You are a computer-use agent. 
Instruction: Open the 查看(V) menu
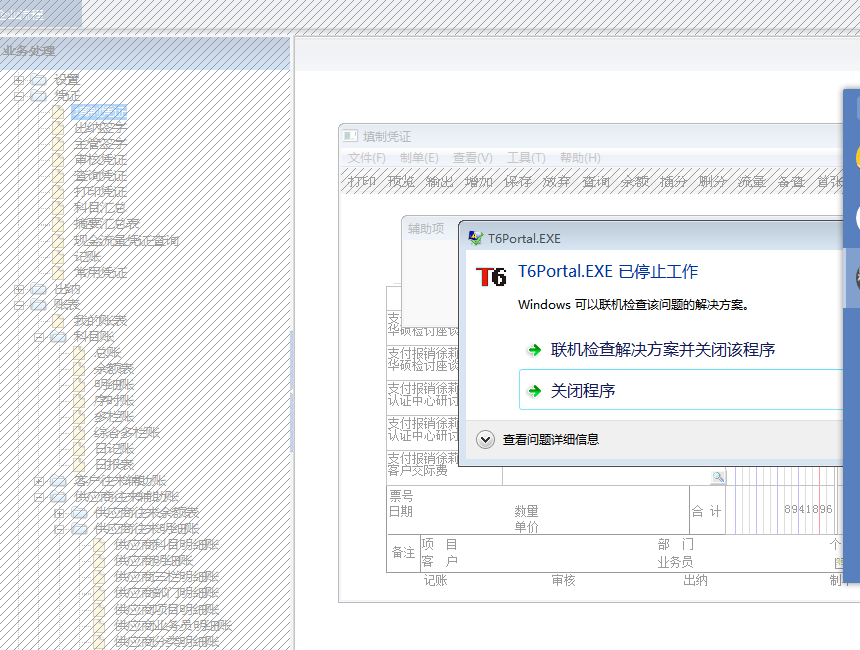[472, 158]
